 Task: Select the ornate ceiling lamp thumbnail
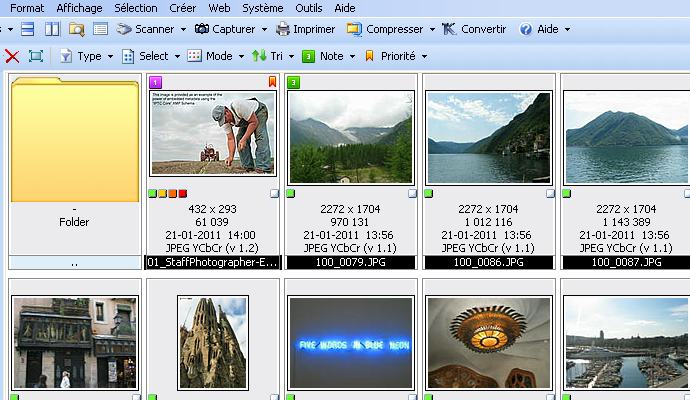click(489, 343)
